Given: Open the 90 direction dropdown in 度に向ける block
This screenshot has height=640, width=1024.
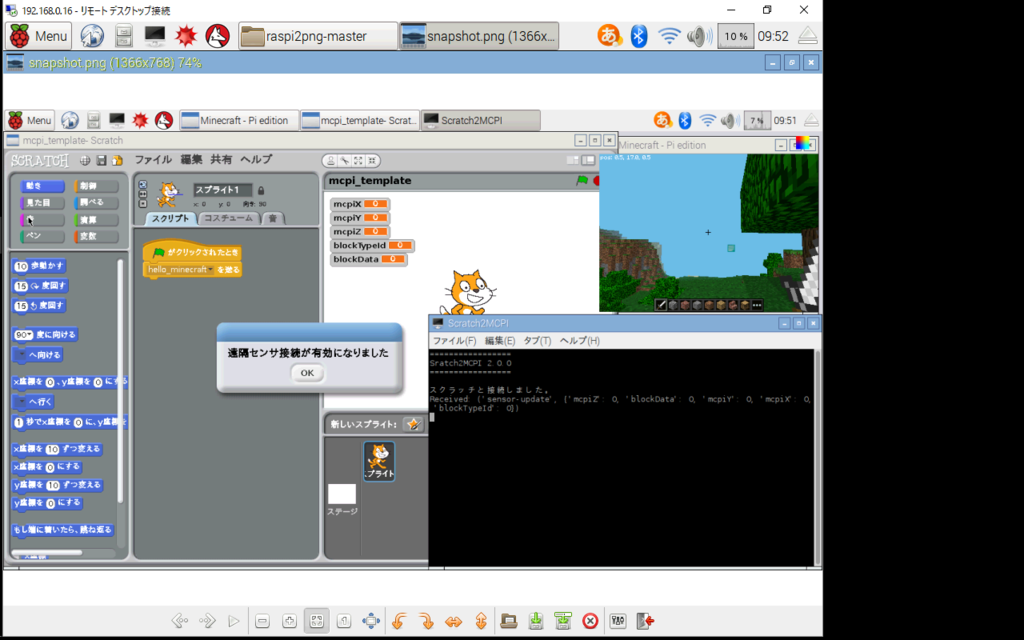Looking at the screenshot, I should tap(29, 335).
